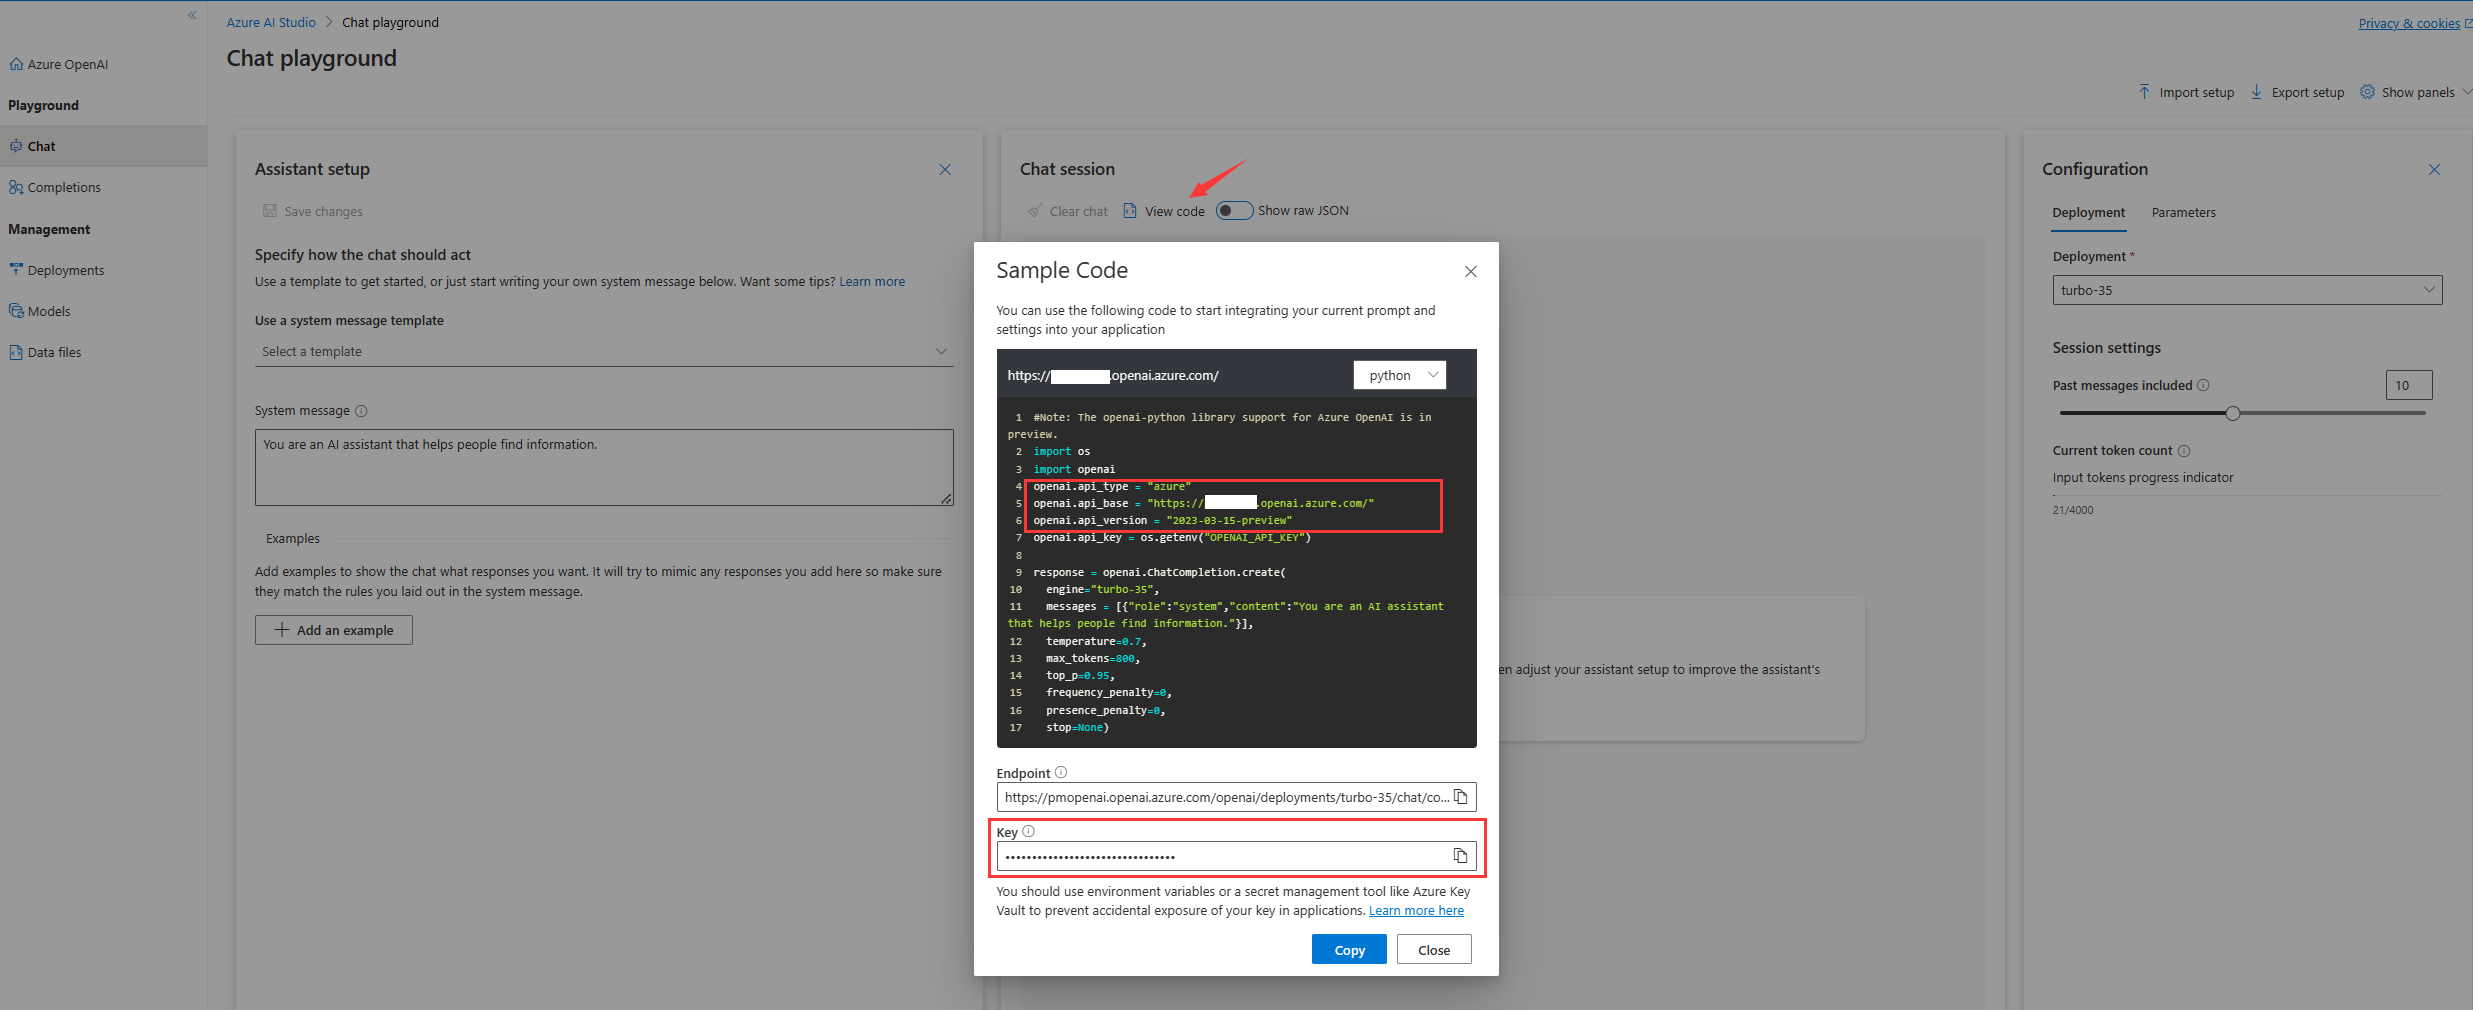The image size is (2473, 1010).
Task: Click Add an example button
Action: (334, 630)
